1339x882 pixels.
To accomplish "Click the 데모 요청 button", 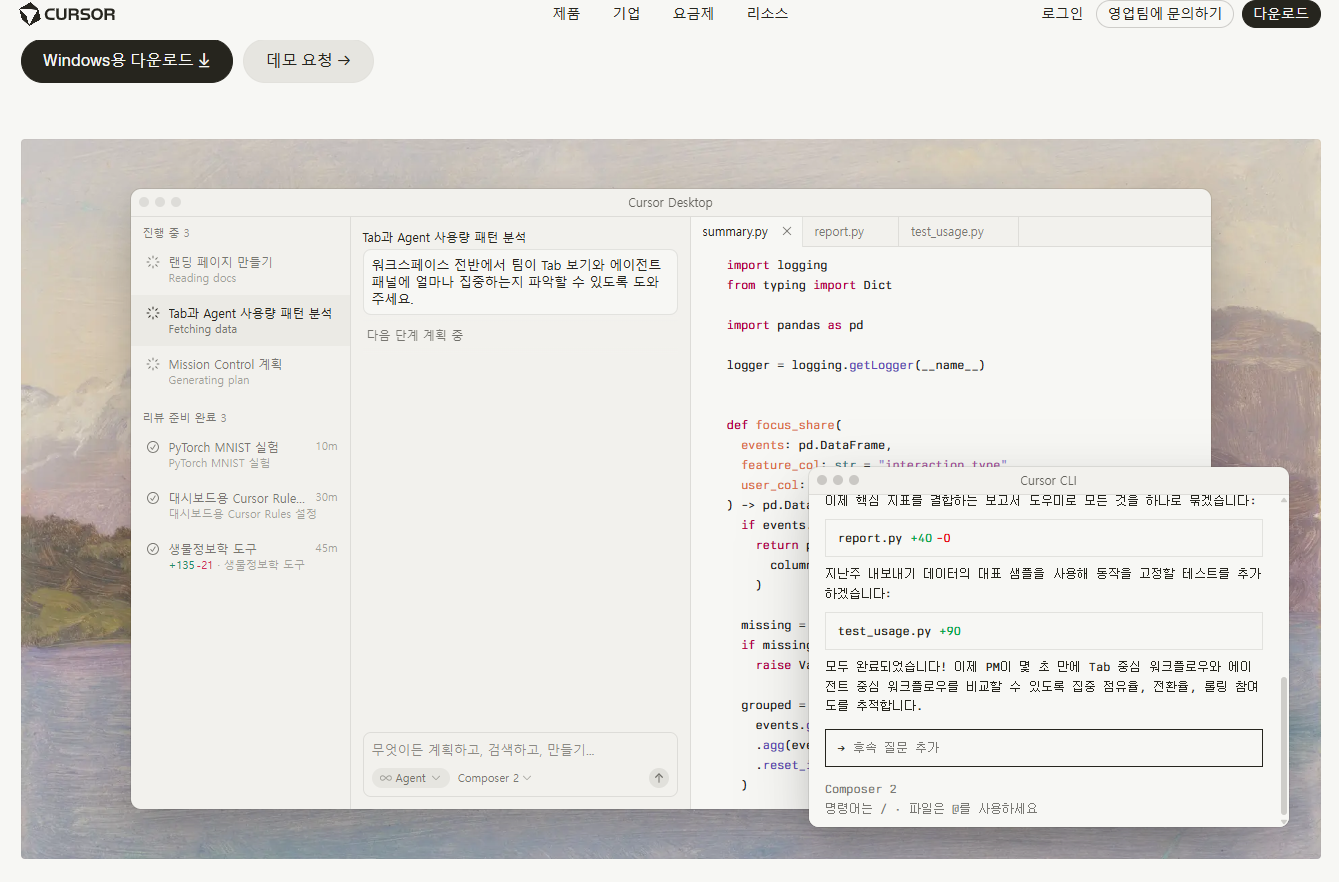I will click(x=308, y=61).
